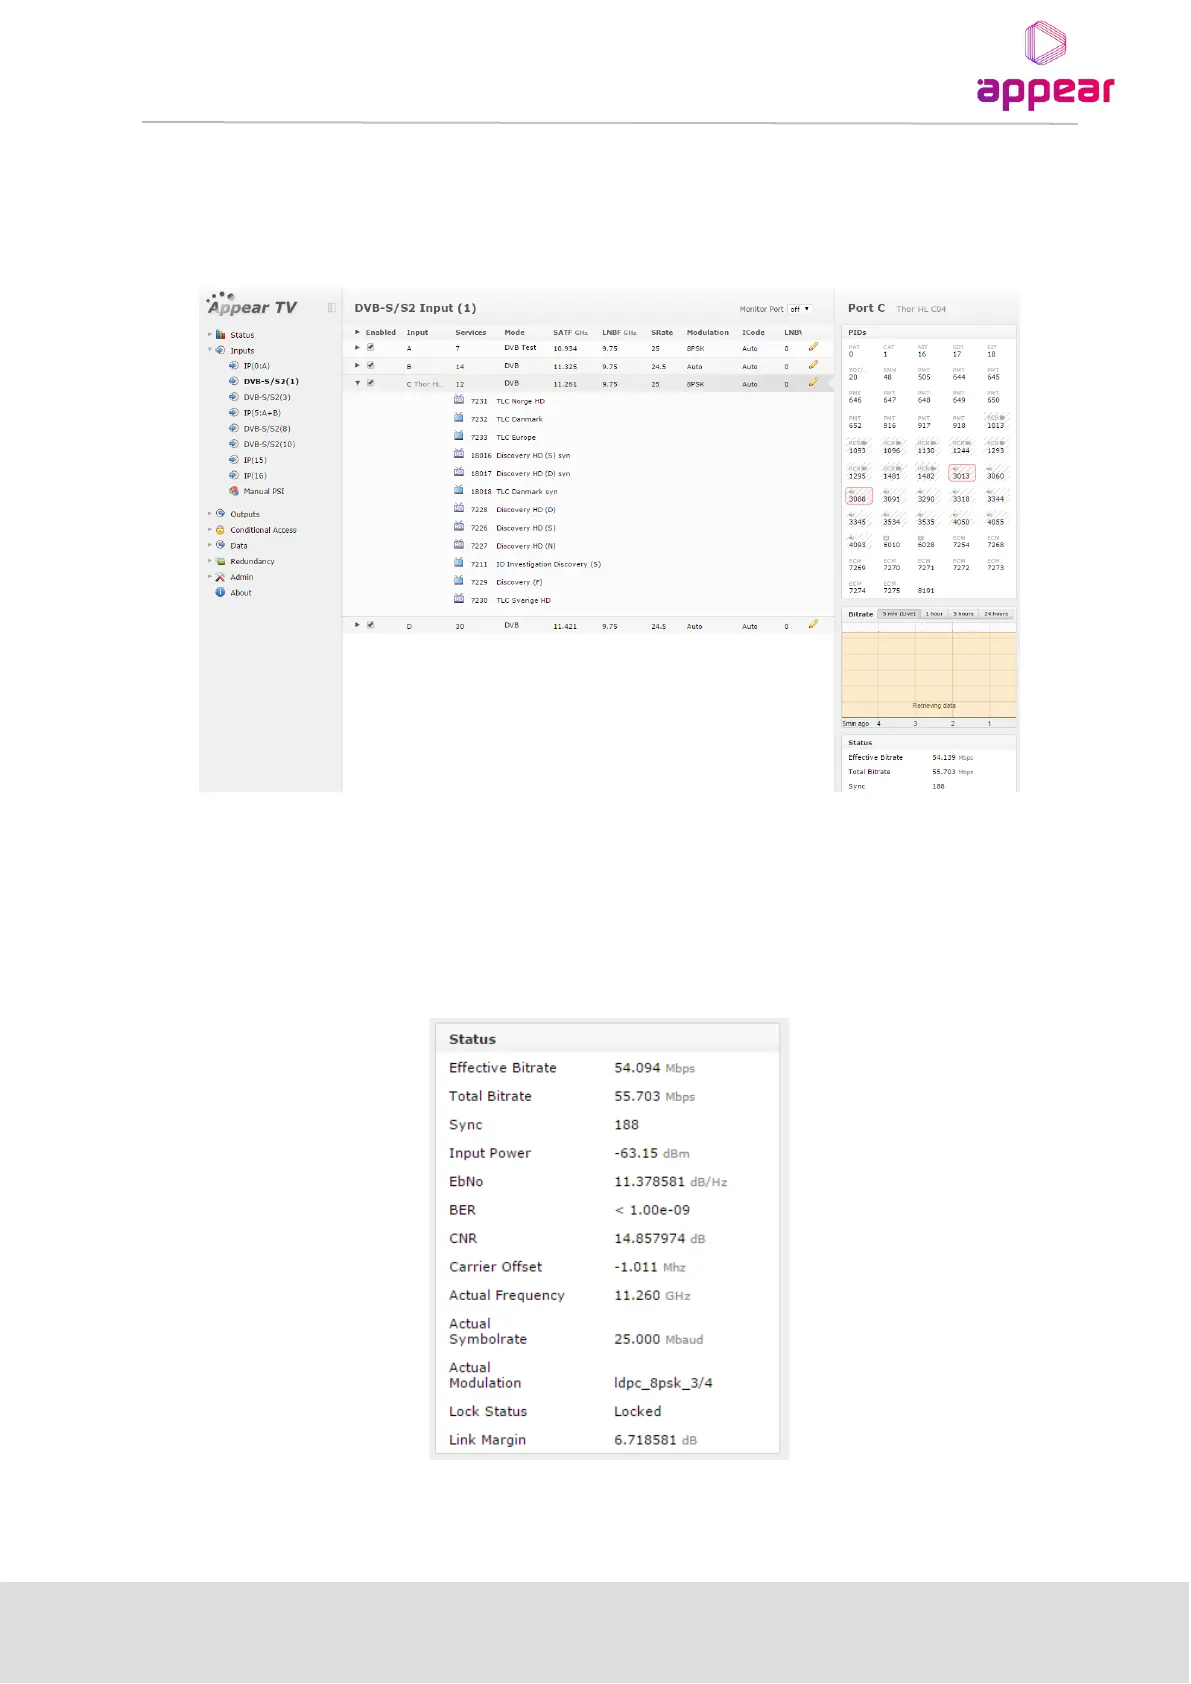This screenshot has height=1684, width=1191.
Task: Click TV icon next to 7226 Discovery HD (S)
Action: (x=459, y=526)
